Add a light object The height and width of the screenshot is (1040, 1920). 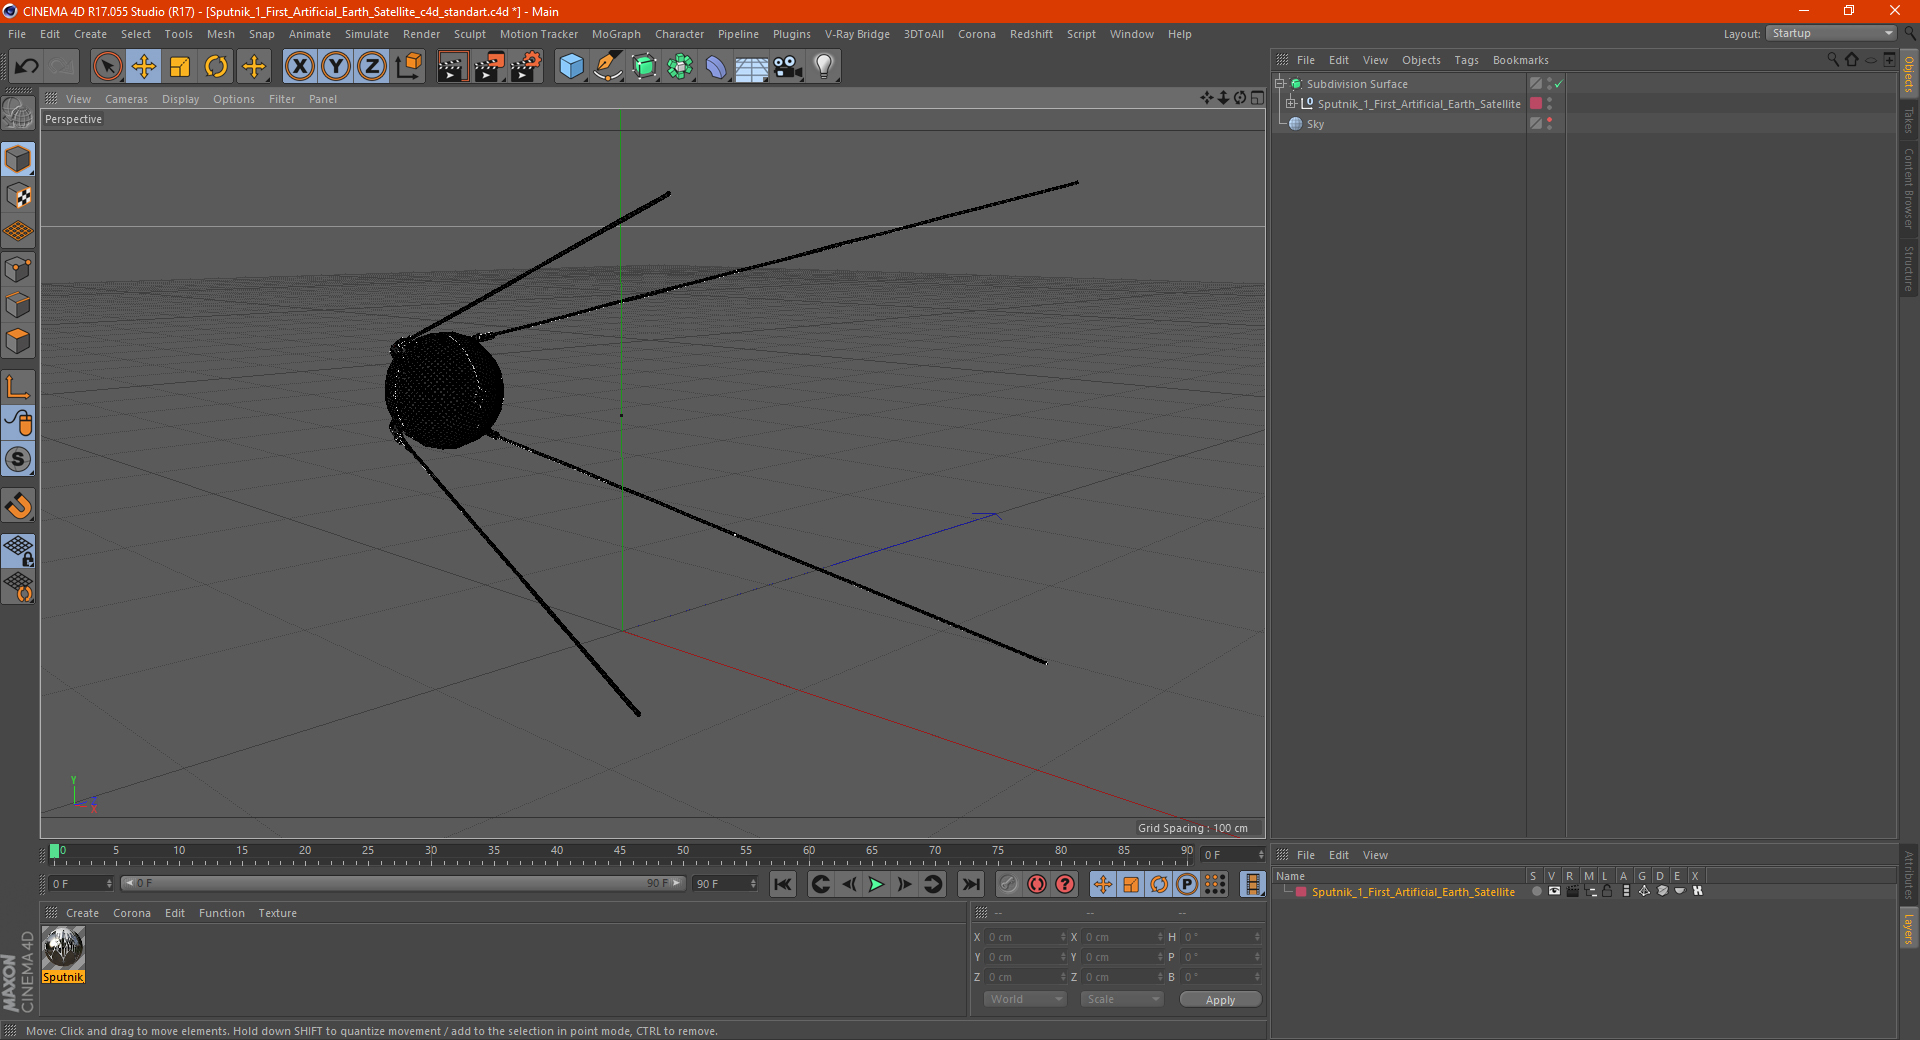click(x=824, y=67)
